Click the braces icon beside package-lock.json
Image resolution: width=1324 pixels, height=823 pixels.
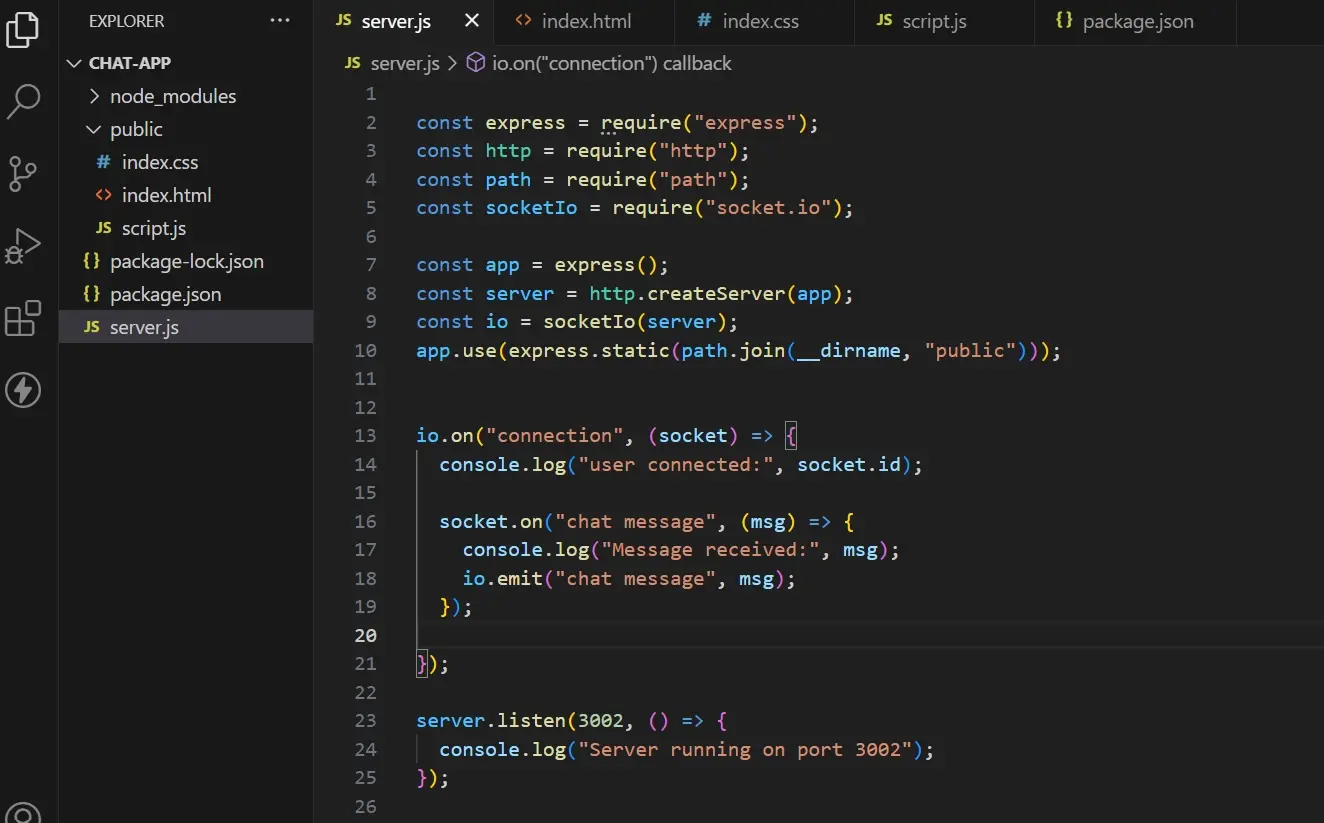point(92,261)
